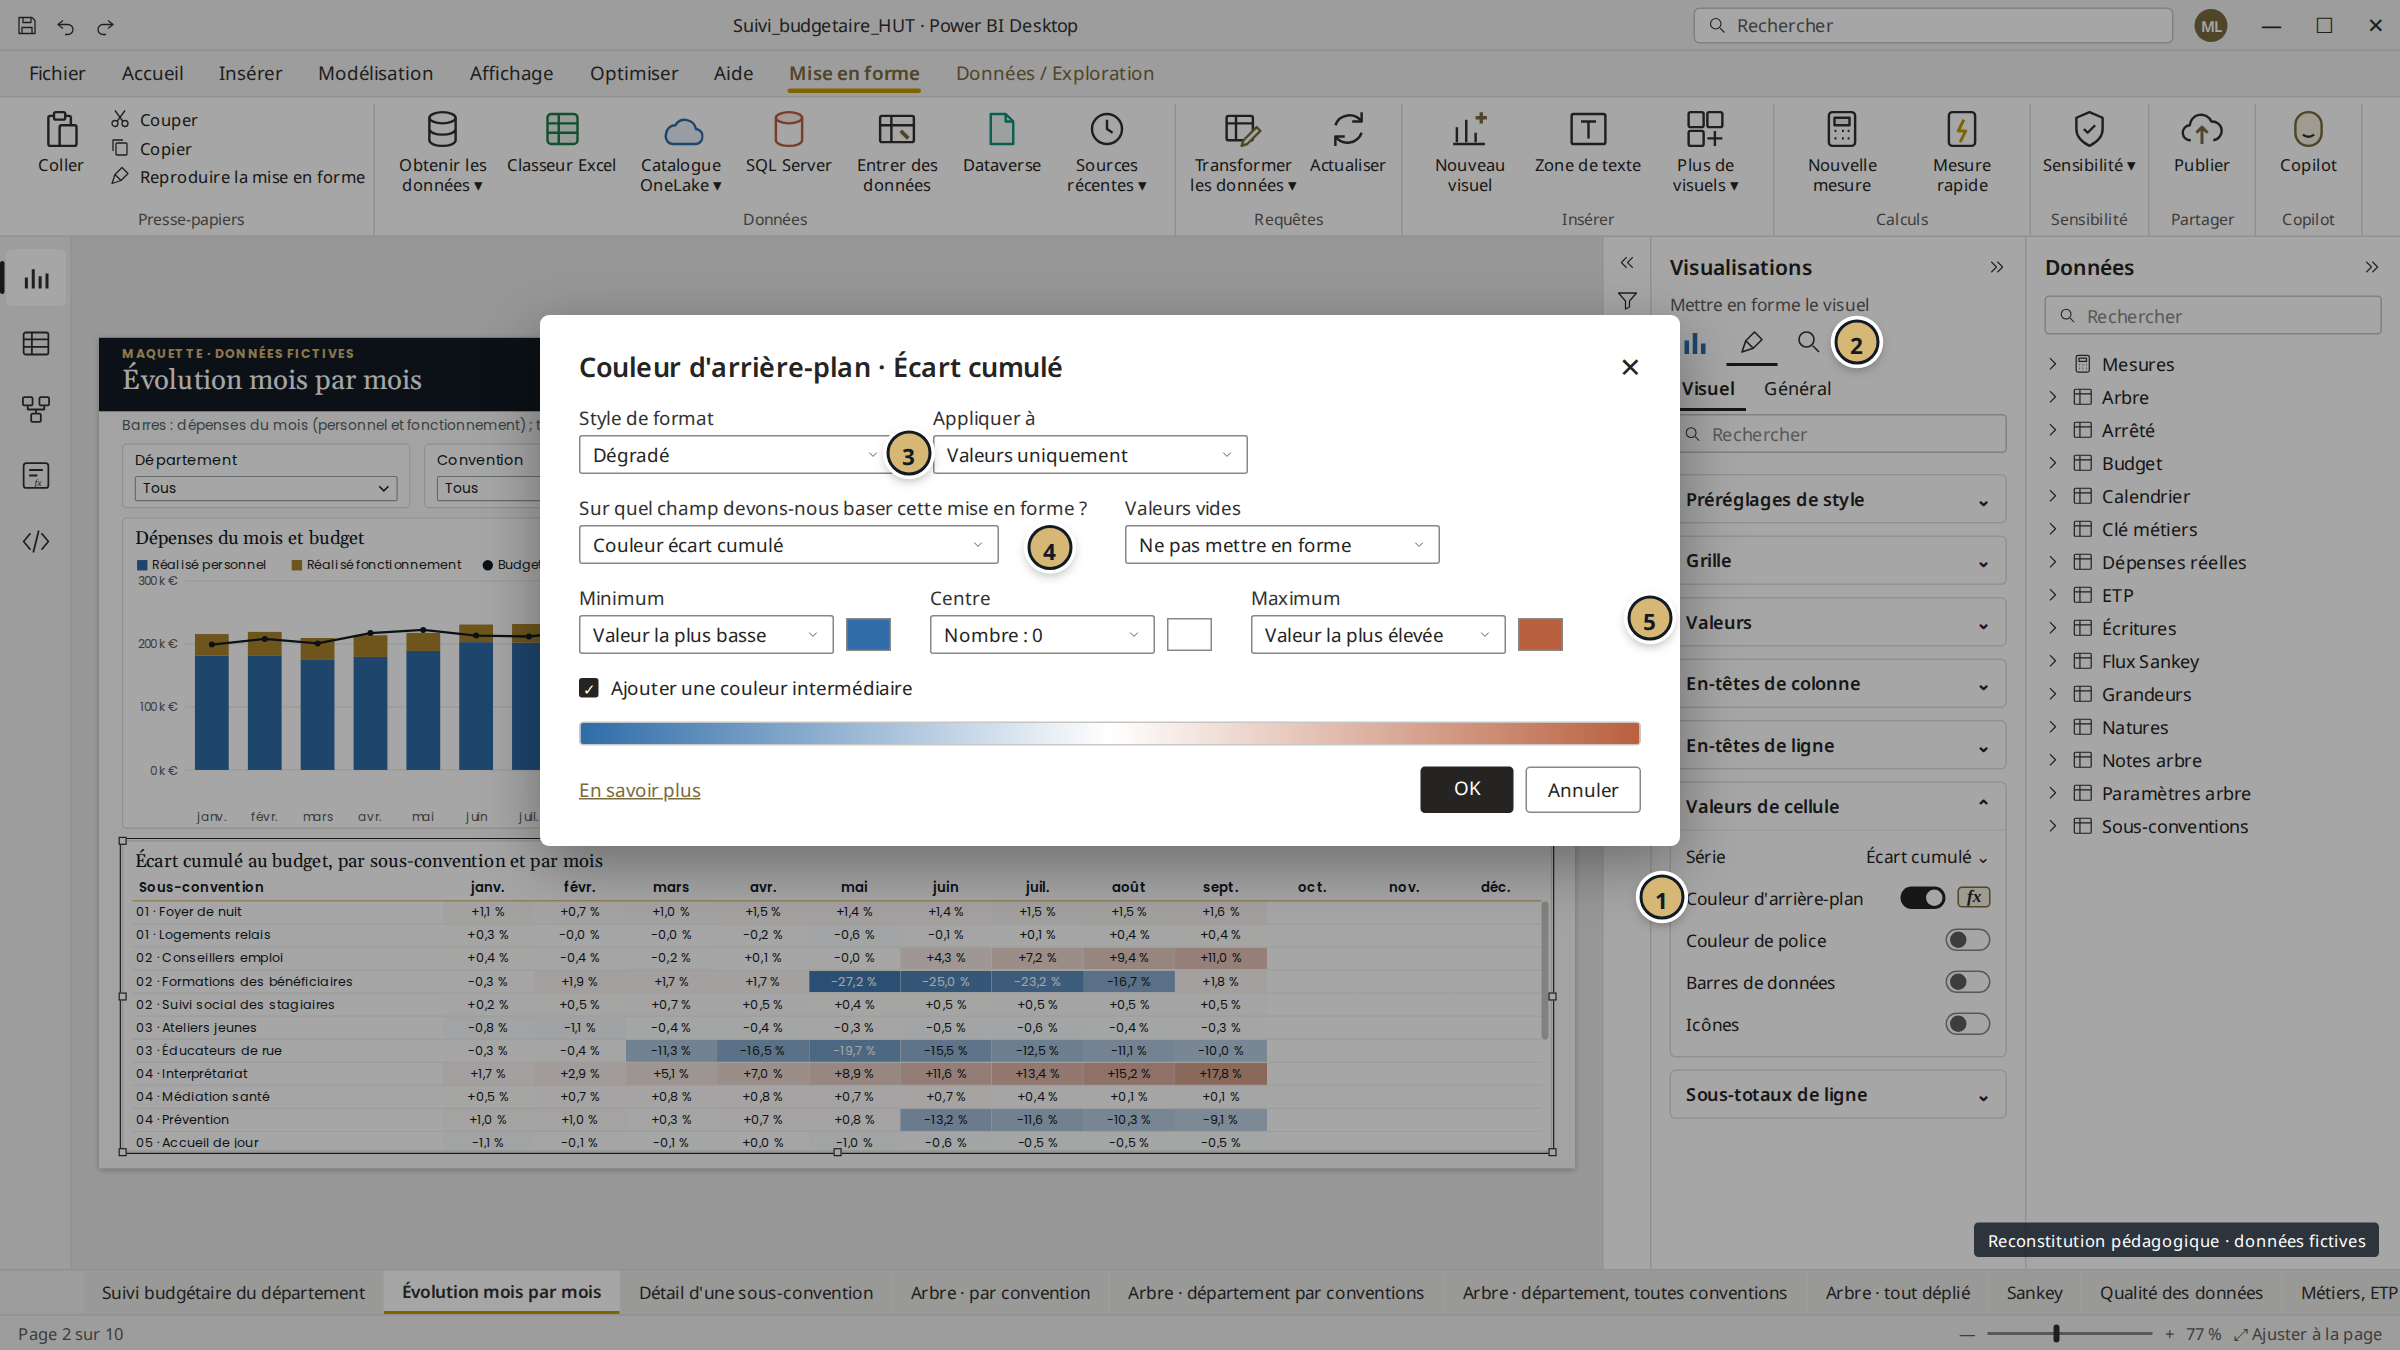Click the Publier icon
2400x1350 pixels.
click(2201, 130)
